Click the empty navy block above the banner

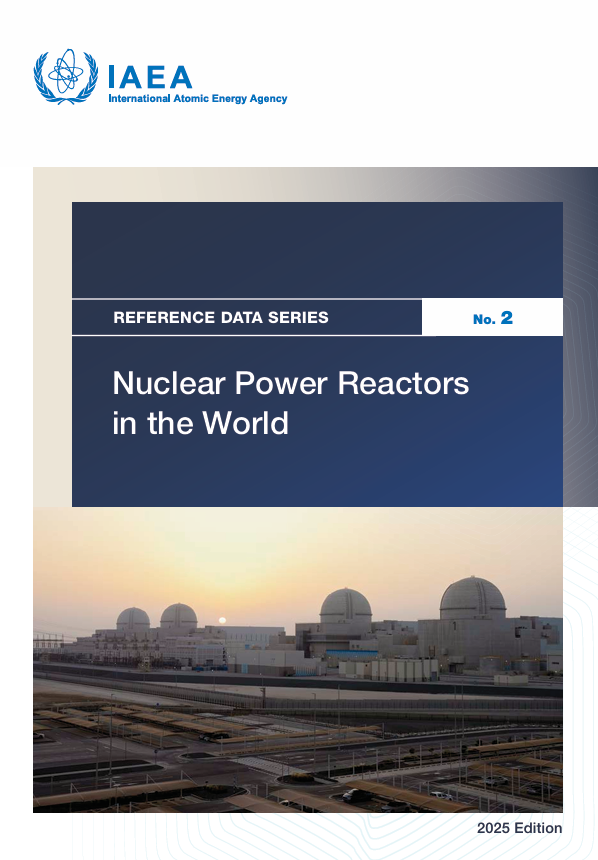pyautogui.click(x=317, y=250)
